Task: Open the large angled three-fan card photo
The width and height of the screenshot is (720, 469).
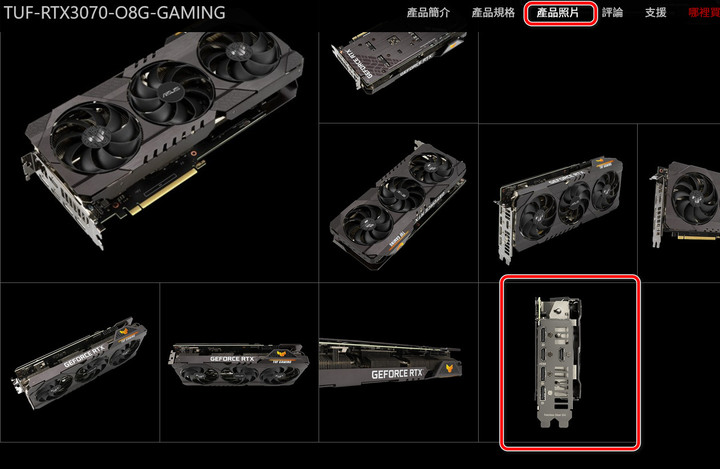Action: click(159, 156)
